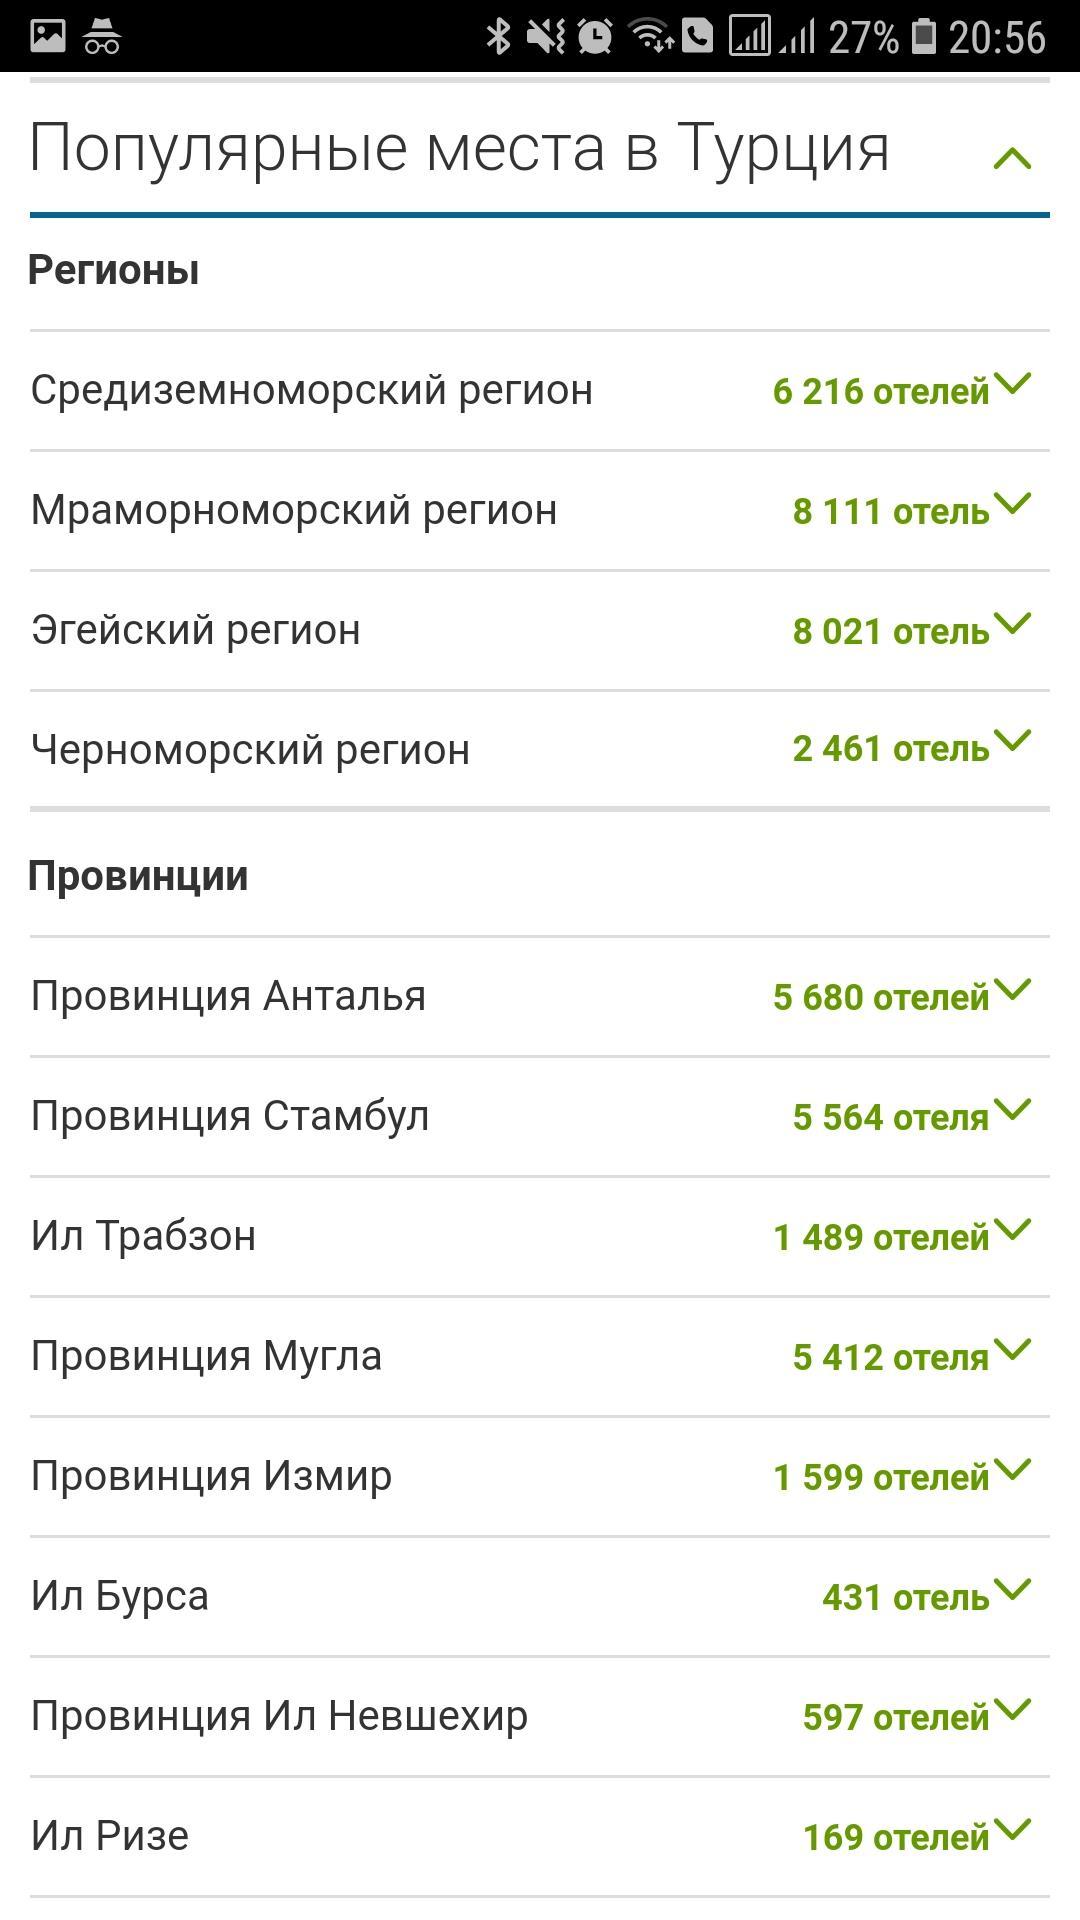This screenshot has width=1080, height=1920.
Task: Open Провинция Мугла entry
Action: tap(540, 1356)
